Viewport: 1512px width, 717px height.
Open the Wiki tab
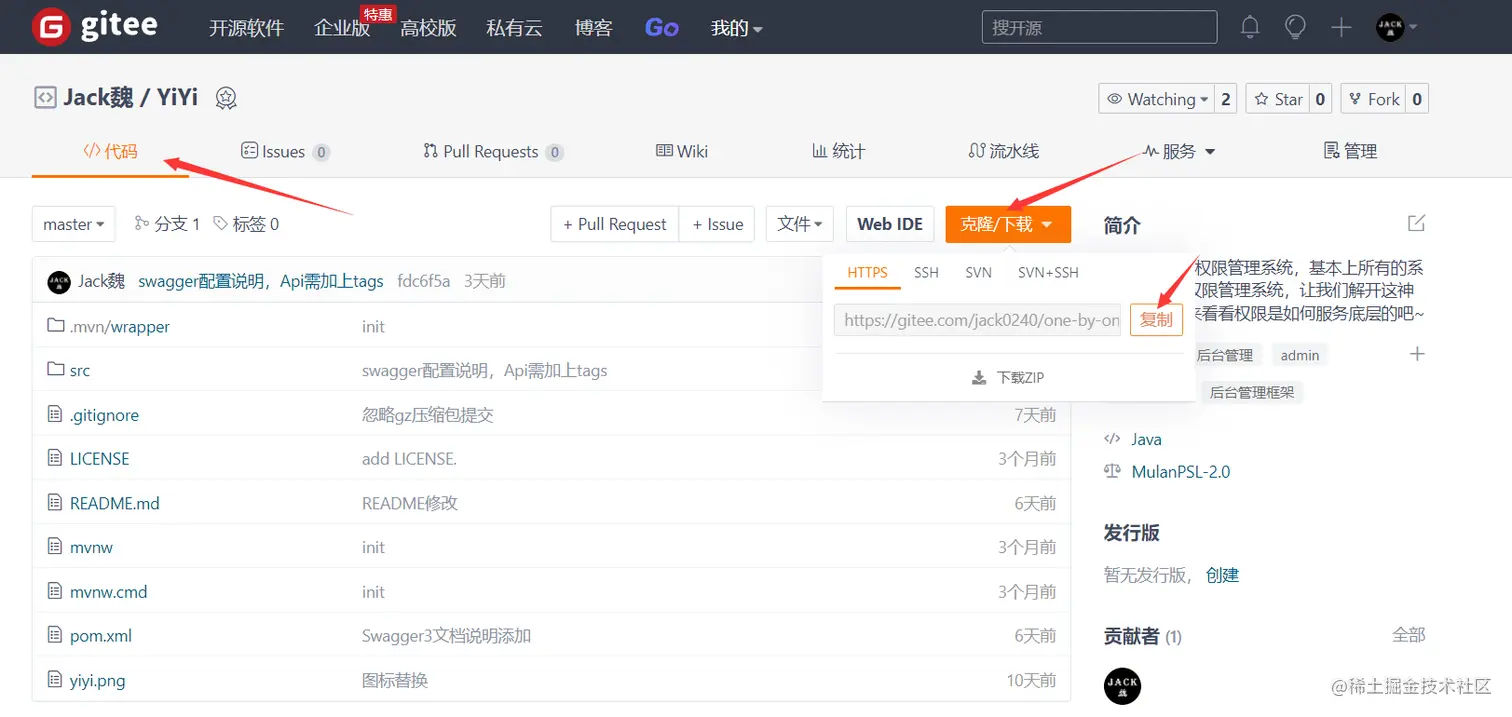tap(682, 151)
